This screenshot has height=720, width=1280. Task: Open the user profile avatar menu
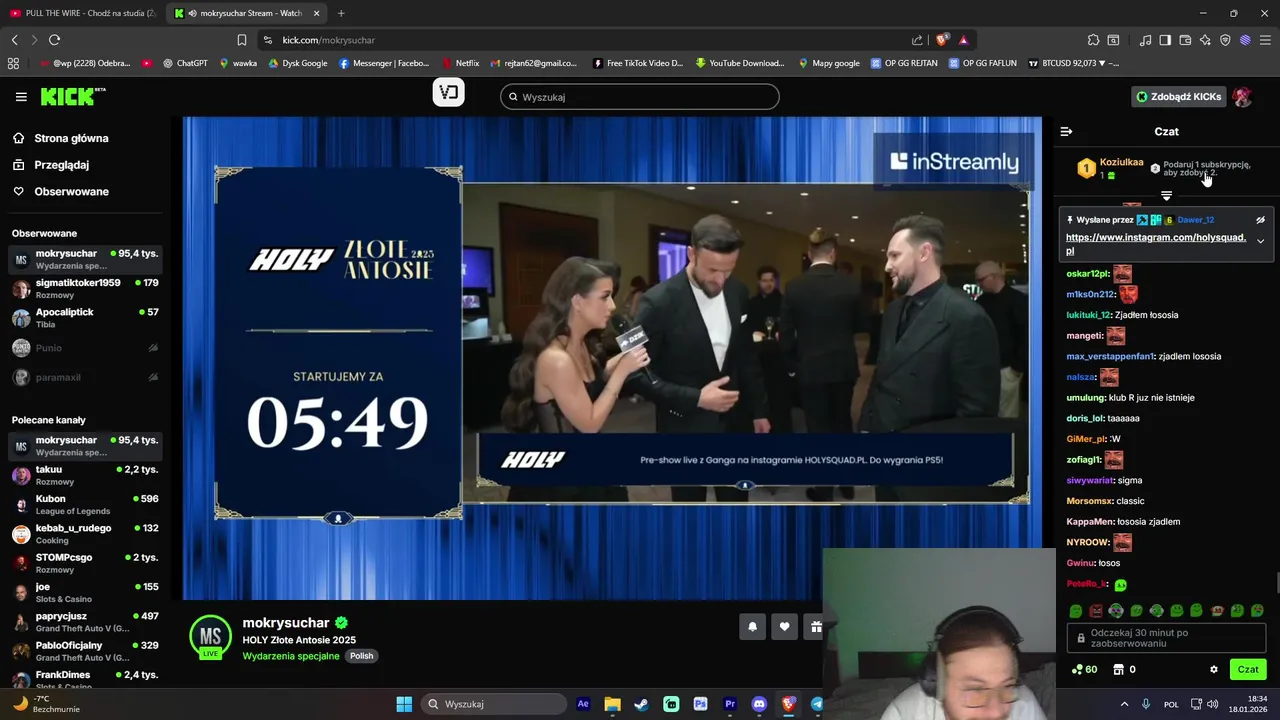coord(1242,97)
